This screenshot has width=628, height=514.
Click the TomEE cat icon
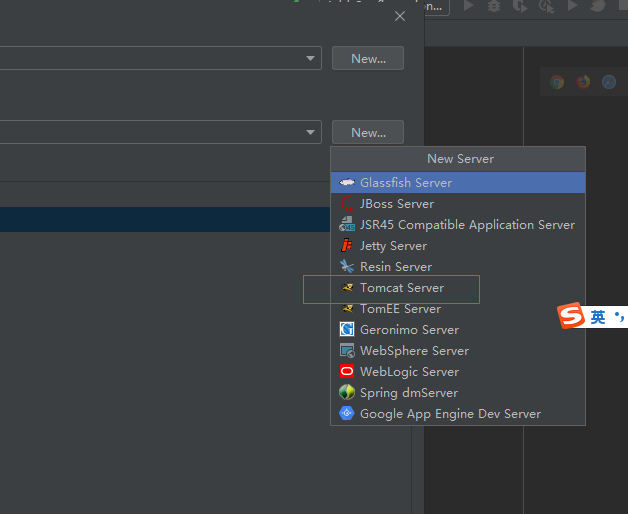pos(347,308)
